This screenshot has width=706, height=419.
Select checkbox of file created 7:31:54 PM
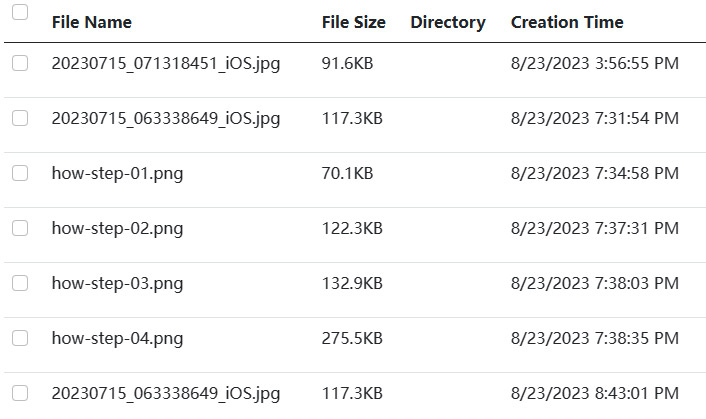tap(20, 118)
